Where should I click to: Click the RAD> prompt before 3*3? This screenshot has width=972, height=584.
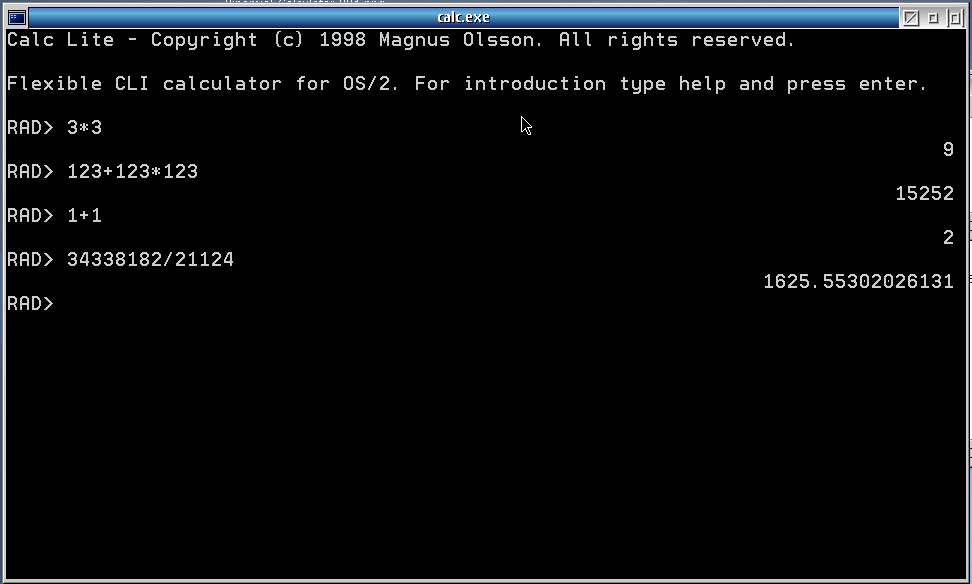click(x=30, y=128)
